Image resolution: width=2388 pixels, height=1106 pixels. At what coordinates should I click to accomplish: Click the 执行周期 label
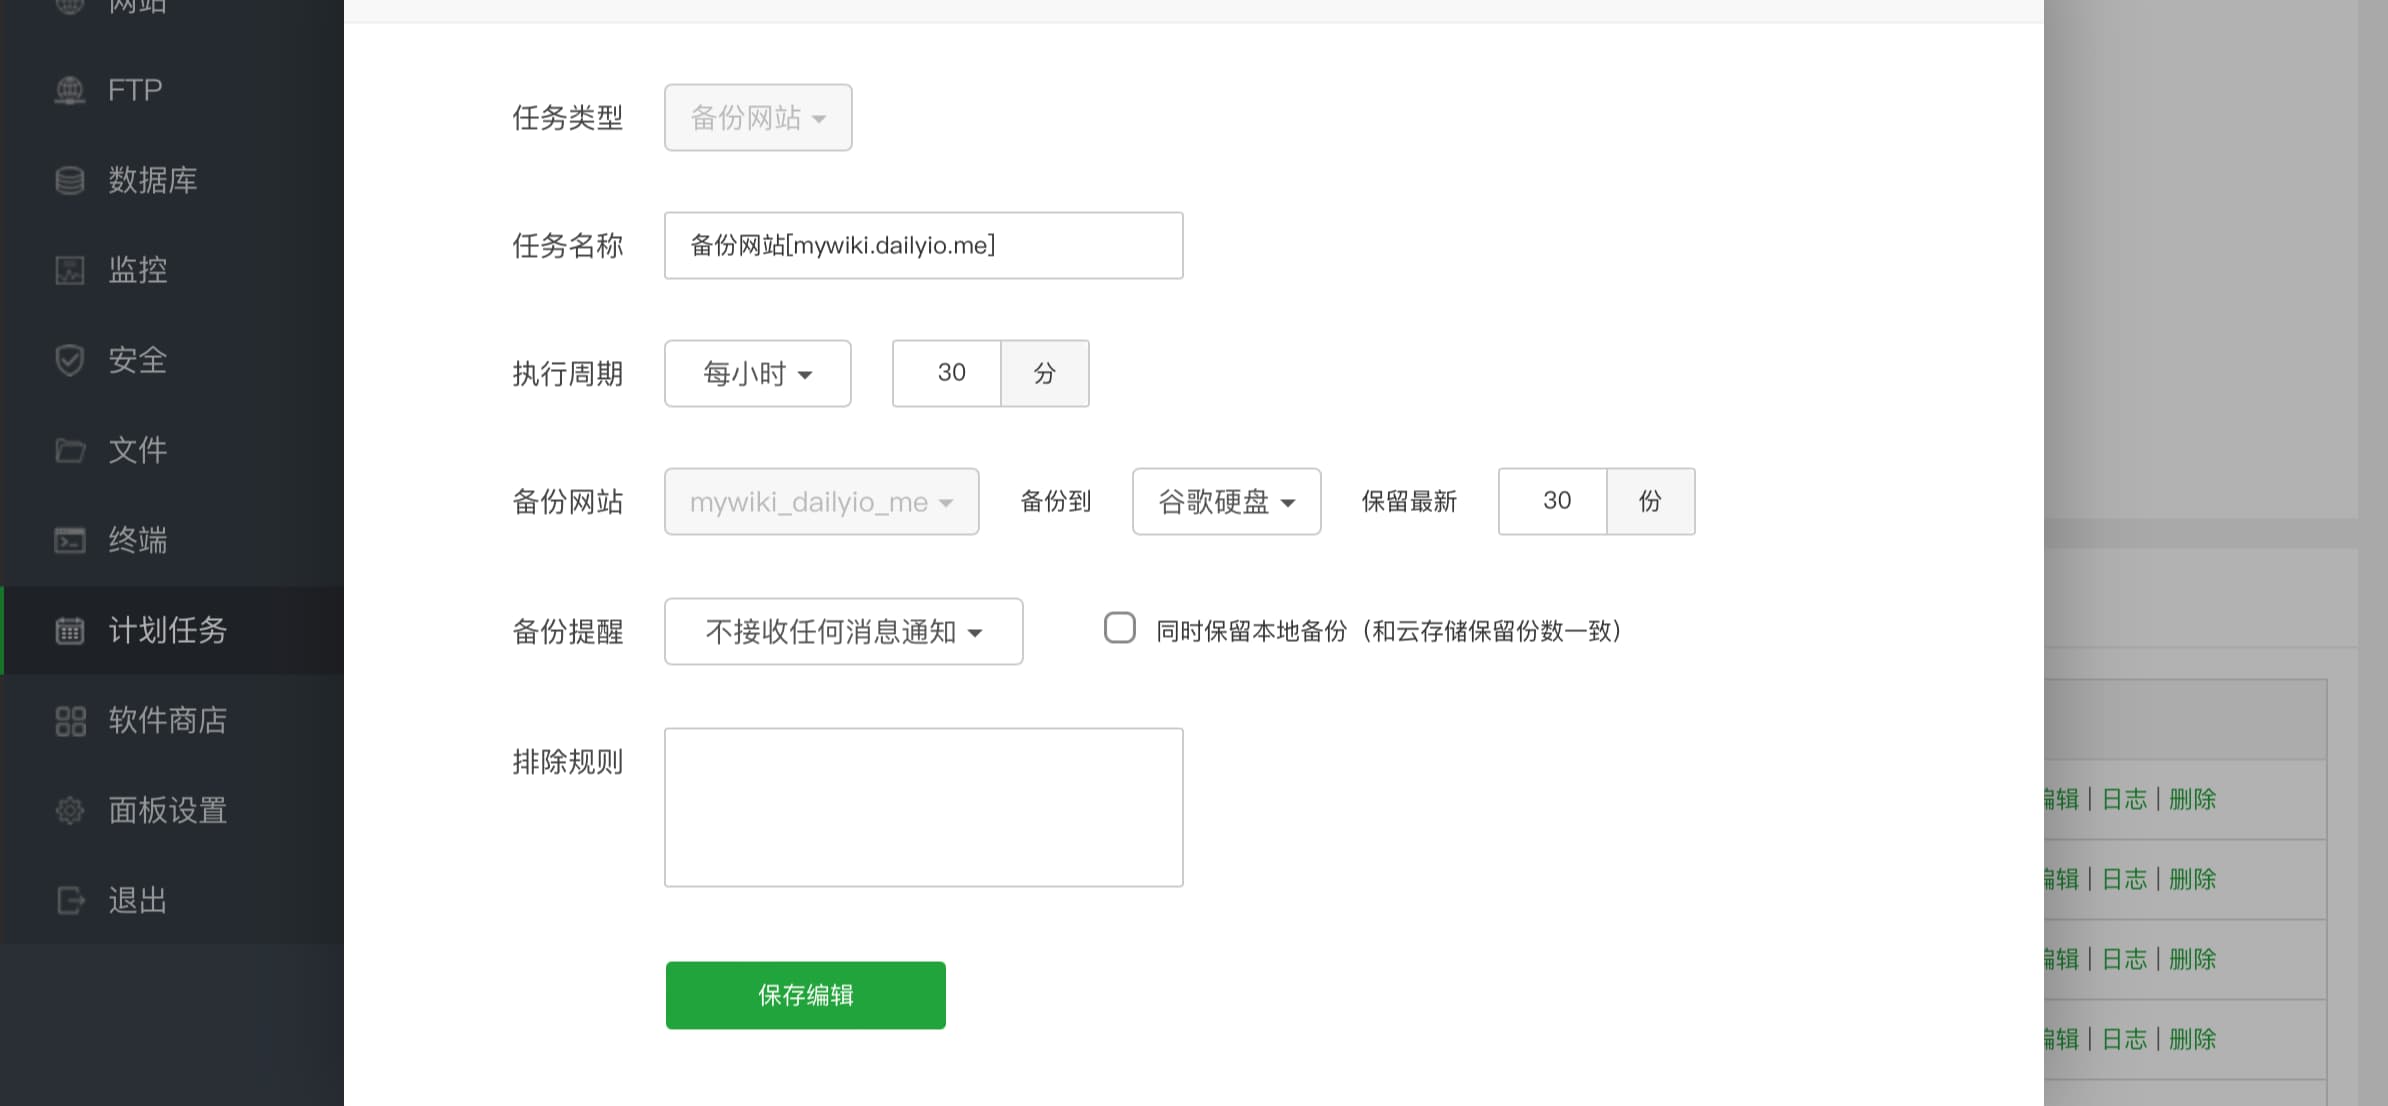tap(568, 374)
